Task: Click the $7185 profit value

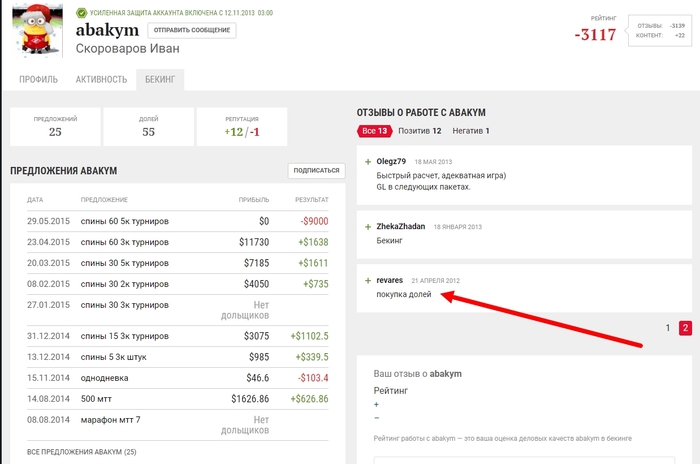Action: pyautogui.click(x=257, y=263)
